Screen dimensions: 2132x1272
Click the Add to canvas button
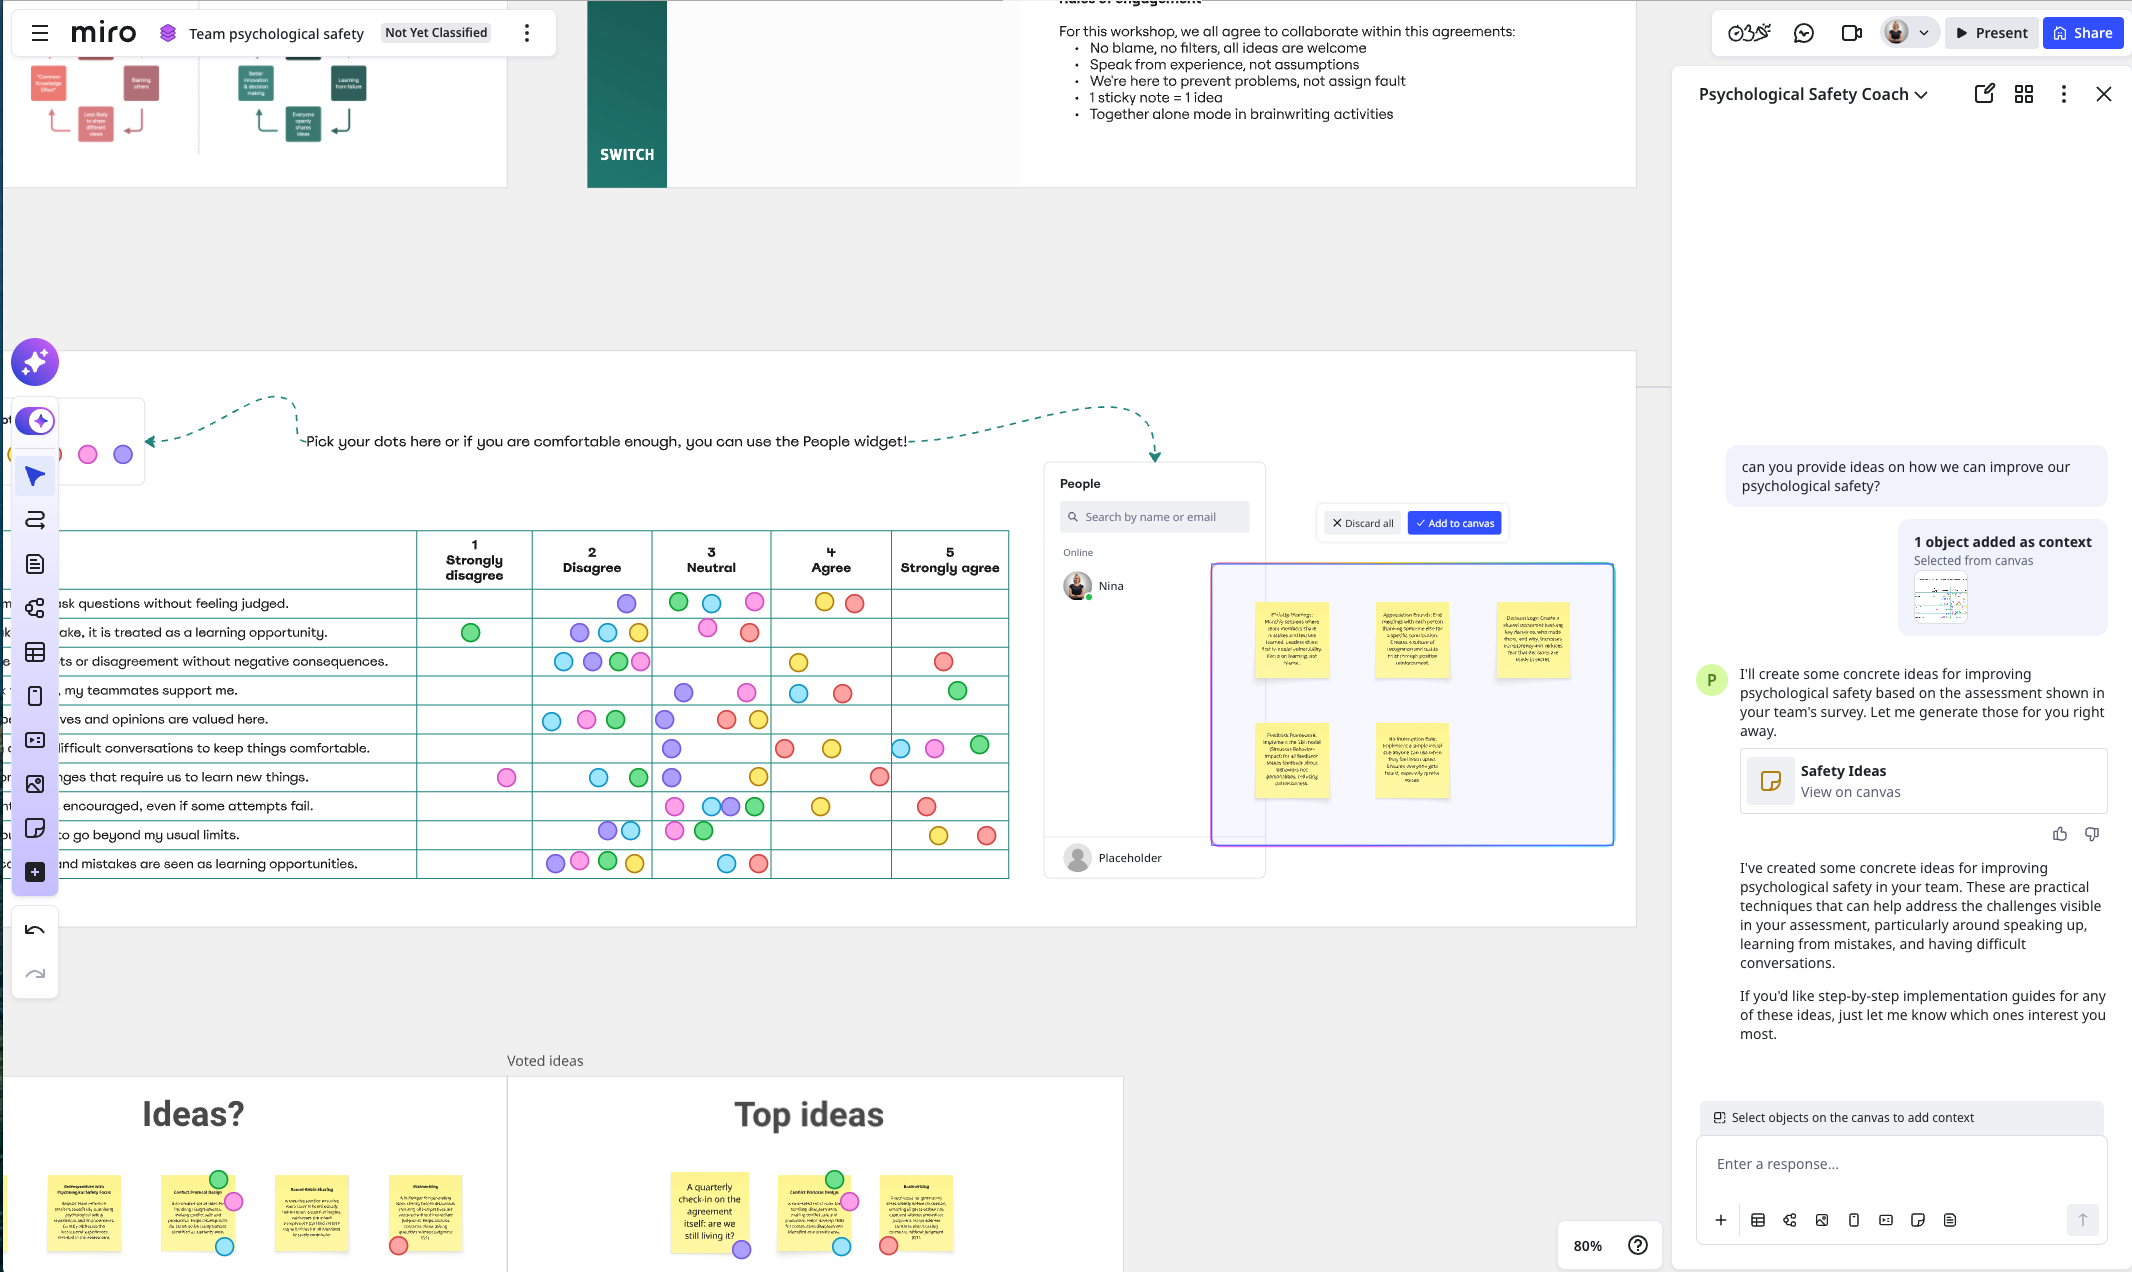(x=1454, y=523)
